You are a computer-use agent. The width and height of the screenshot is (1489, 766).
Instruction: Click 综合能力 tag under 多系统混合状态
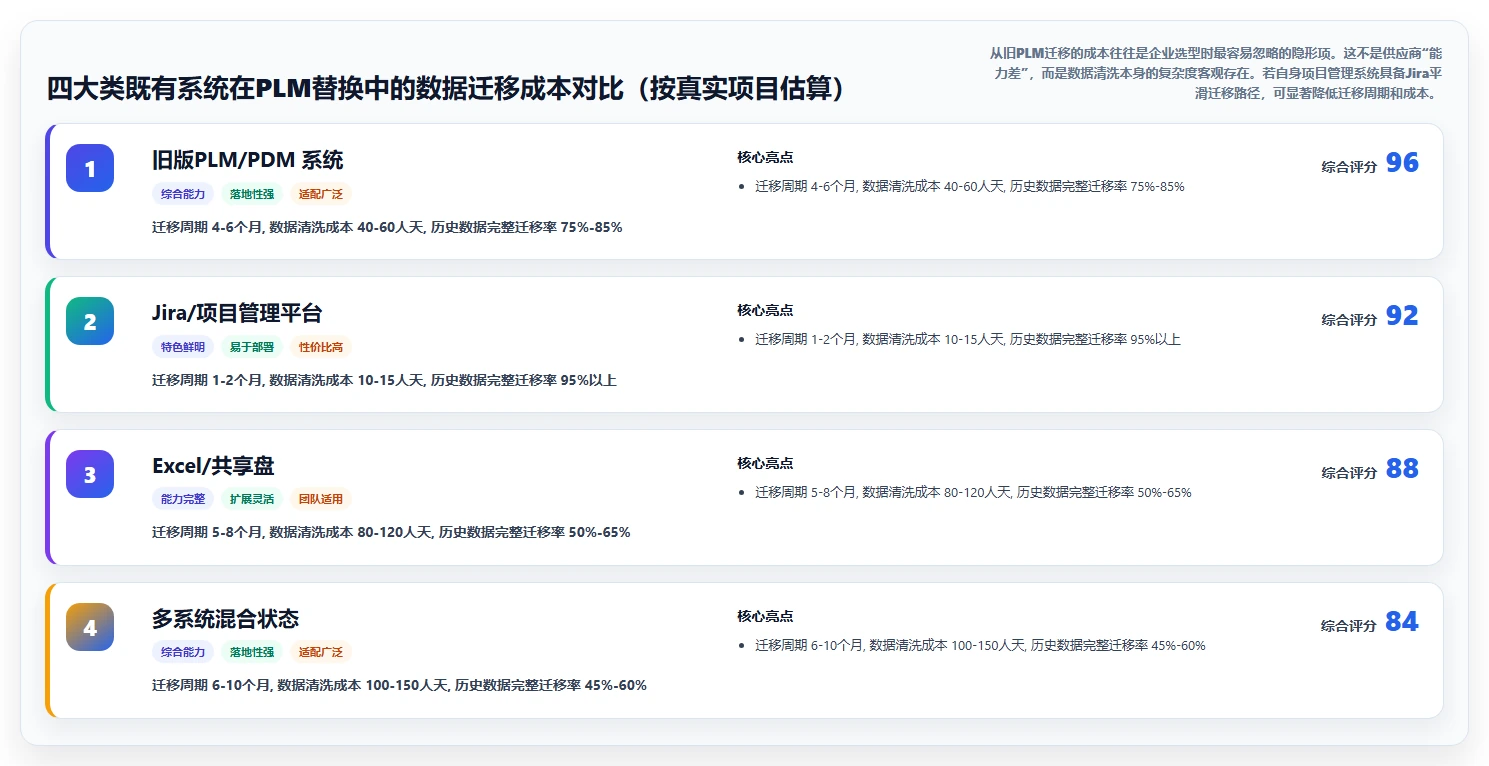point(183,652)
